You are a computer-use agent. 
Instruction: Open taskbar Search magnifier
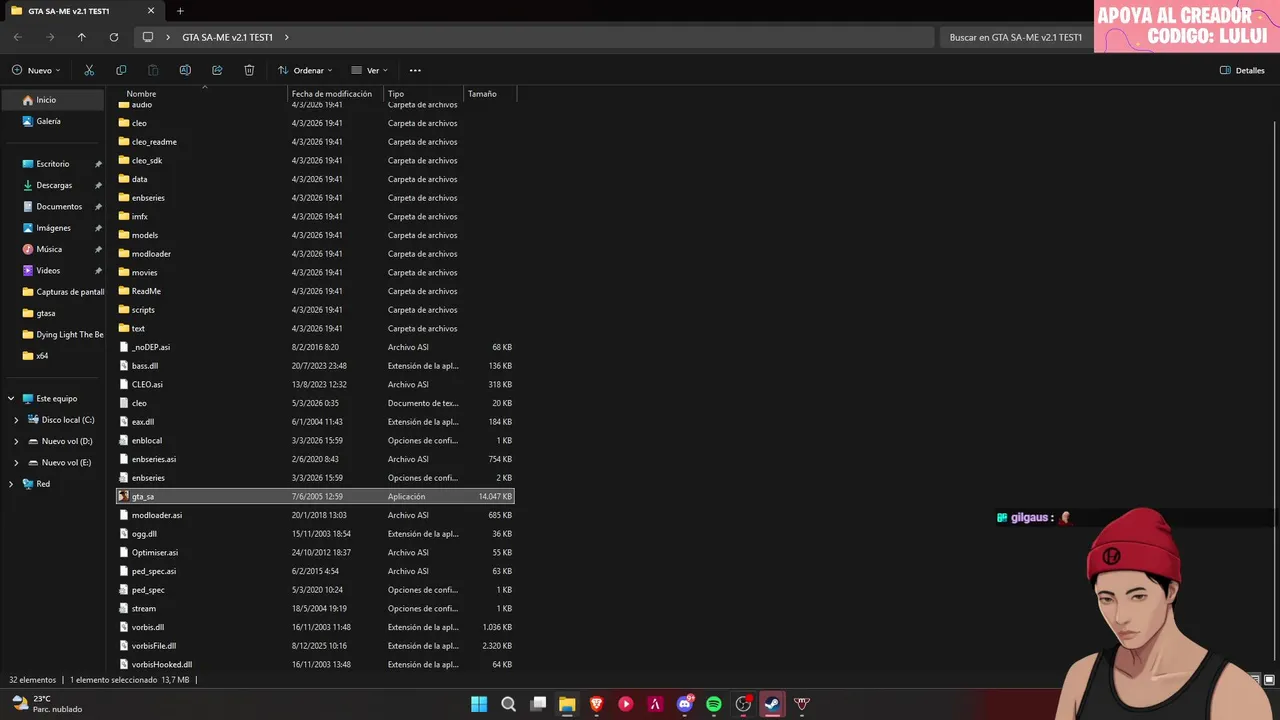point(508,704)
